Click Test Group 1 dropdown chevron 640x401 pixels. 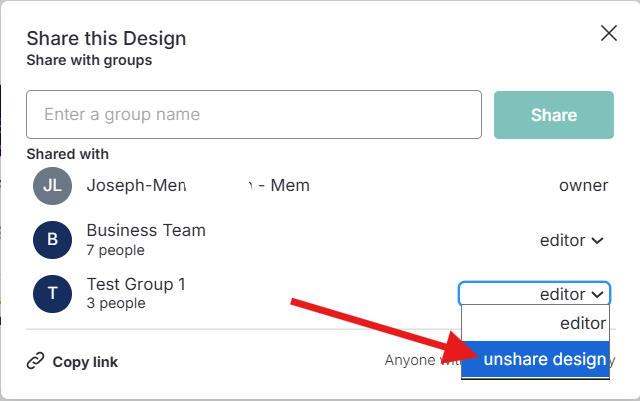tap(598, 294)
